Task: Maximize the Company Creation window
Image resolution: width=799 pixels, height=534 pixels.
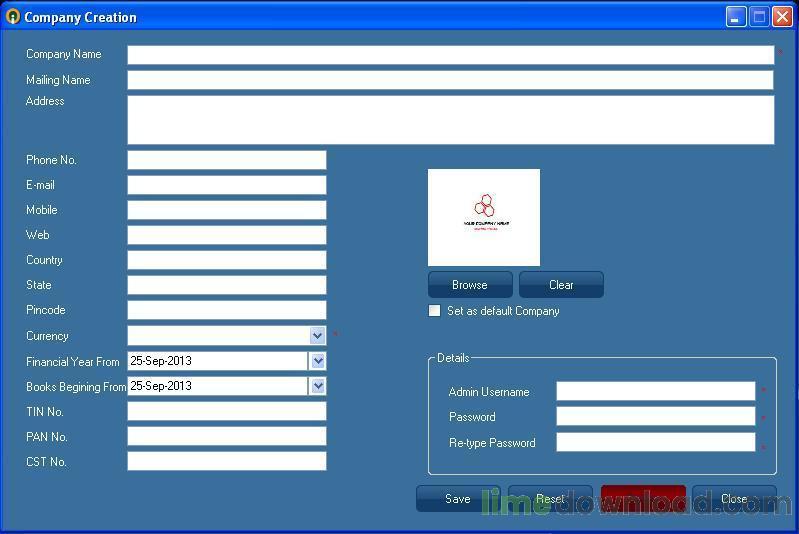Action: click(x=759, y=17)
